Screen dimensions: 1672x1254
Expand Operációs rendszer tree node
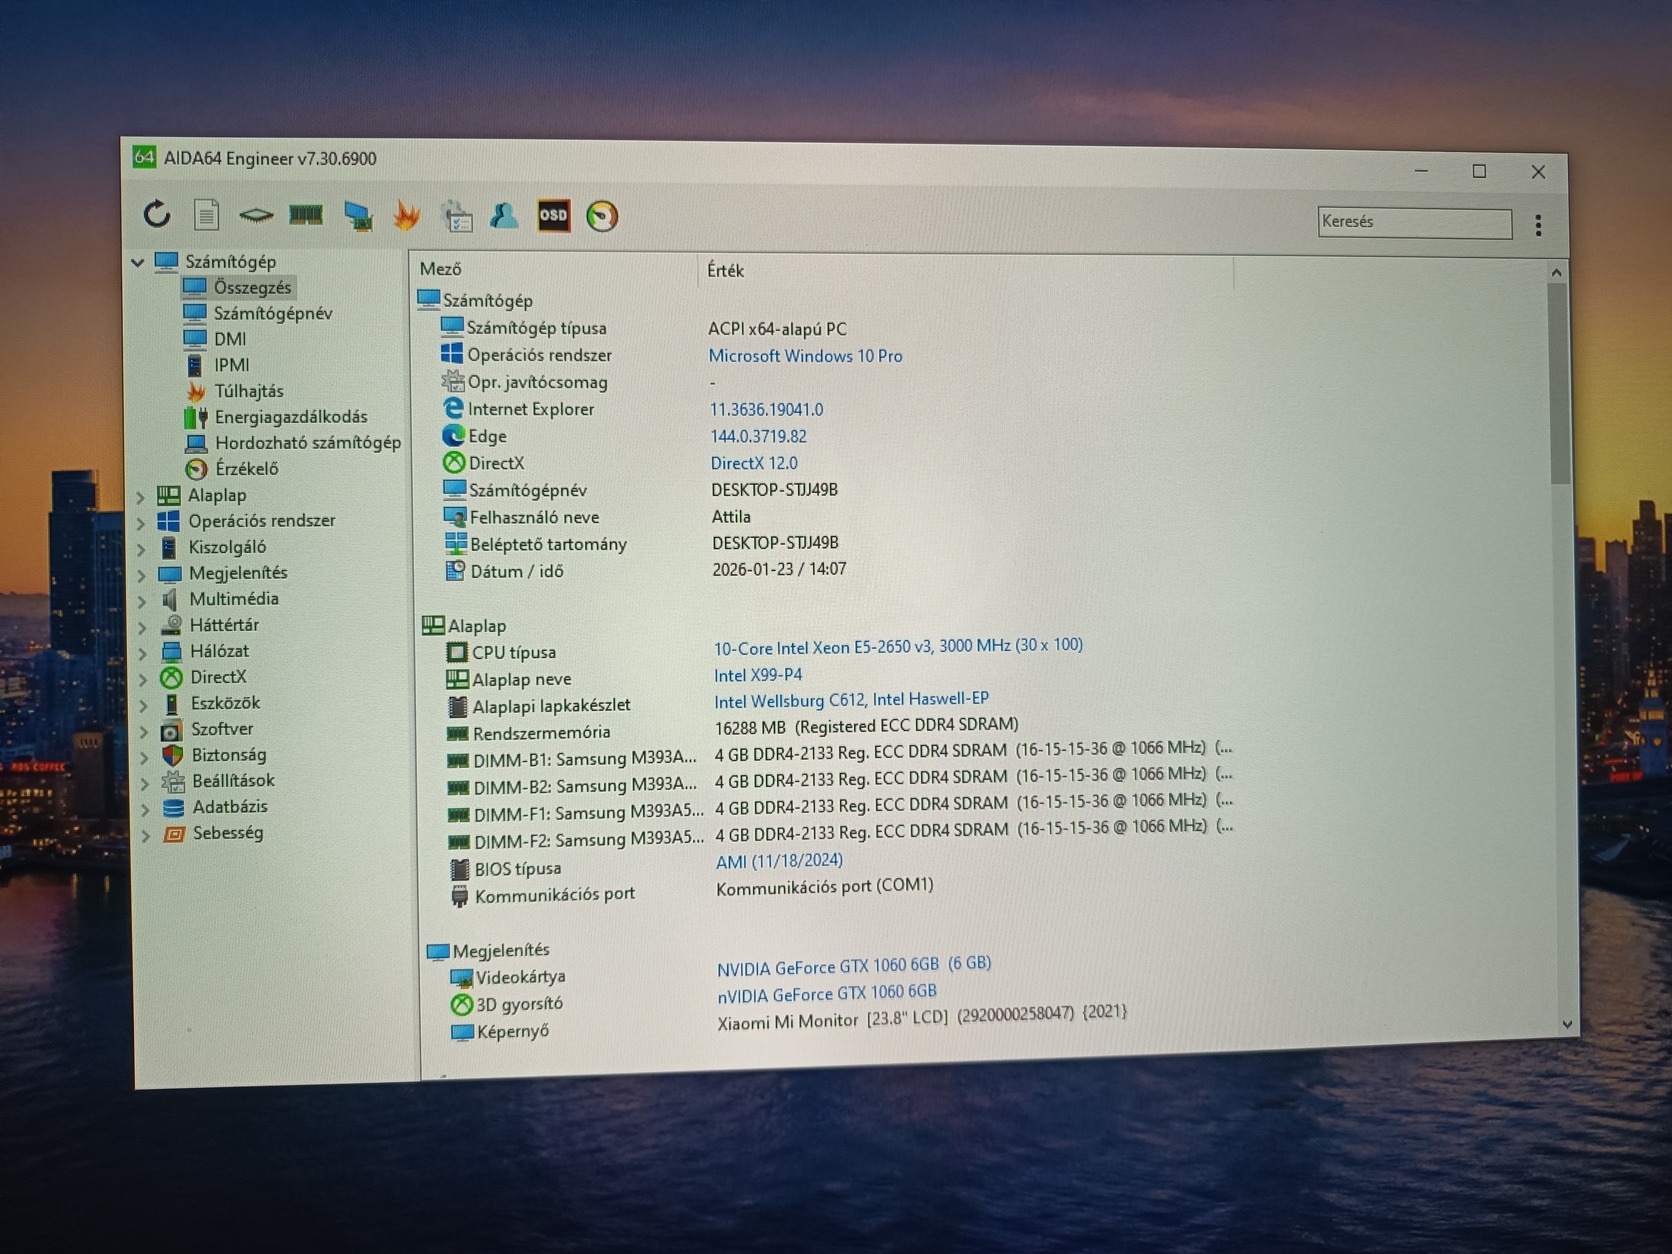(140, 522)
